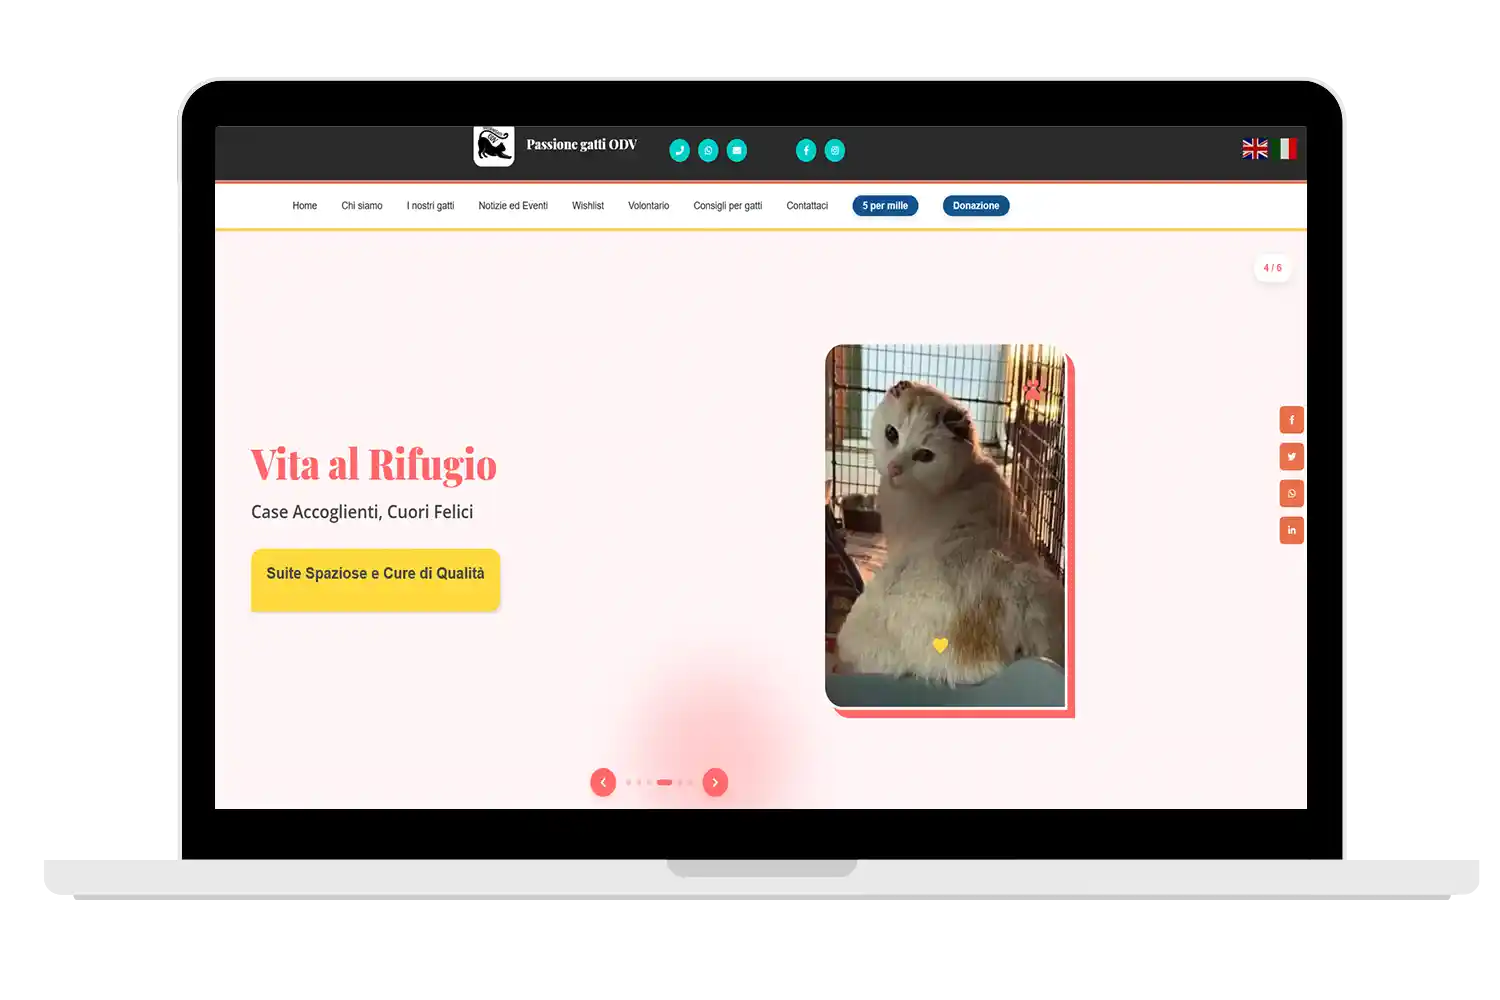The image size is (1500, 1000).
Task: Open the WhatsApp icon in header
Action: click(x=708, y=150)
